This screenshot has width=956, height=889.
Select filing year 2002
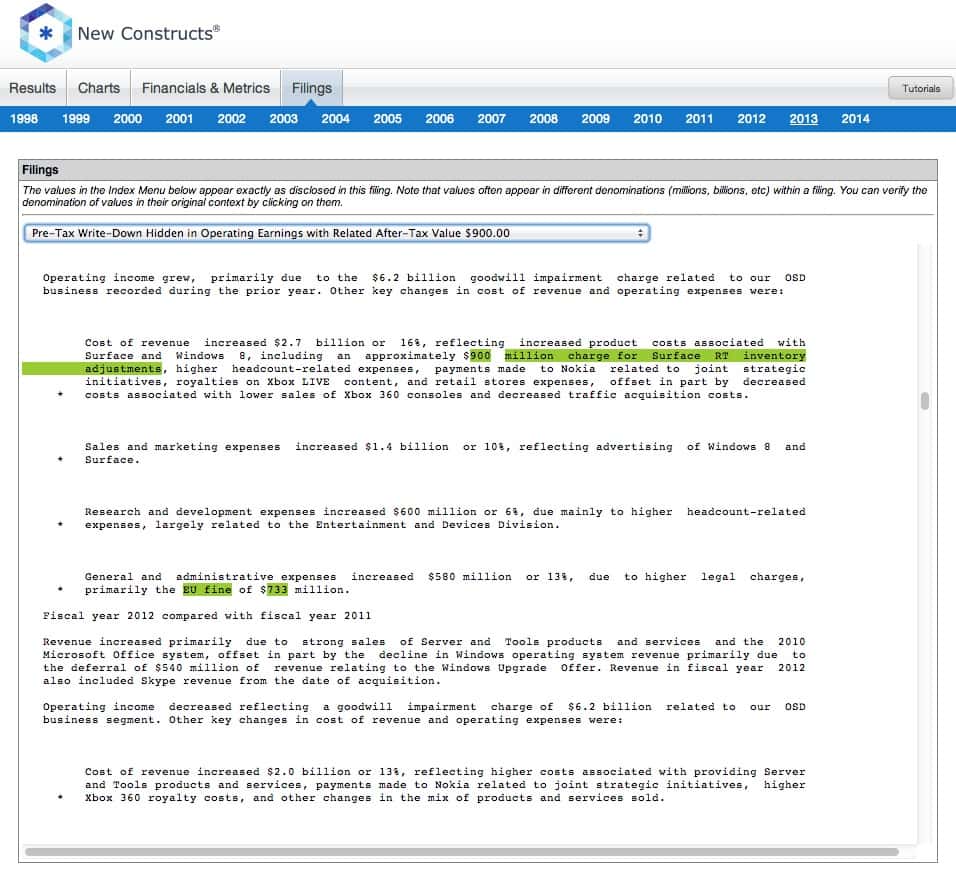[x=232, y=119]
